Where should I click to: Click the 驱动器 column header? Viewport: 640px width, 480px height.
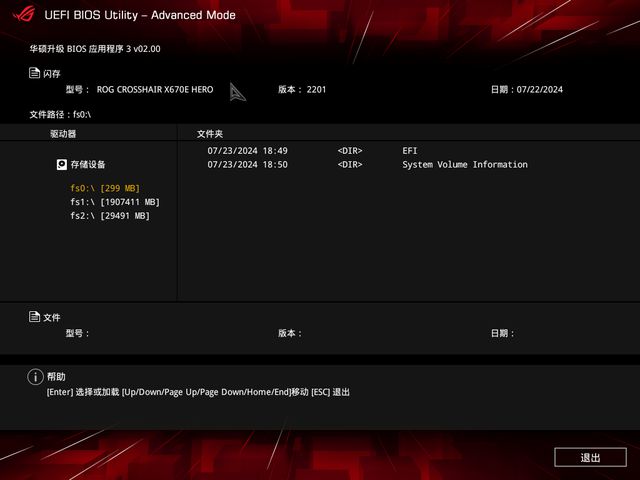(x=63, y=134)
